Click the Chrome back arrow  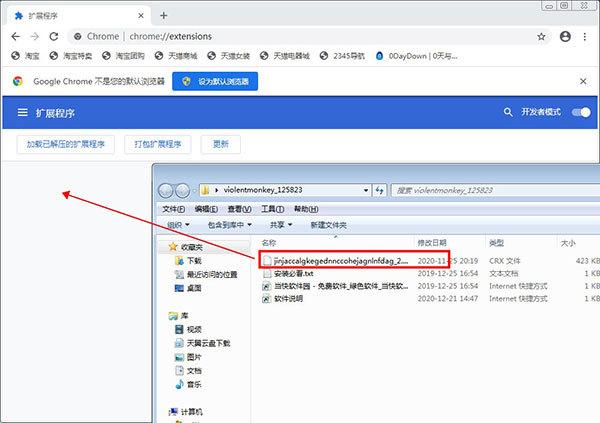click(x=16, y=36)
